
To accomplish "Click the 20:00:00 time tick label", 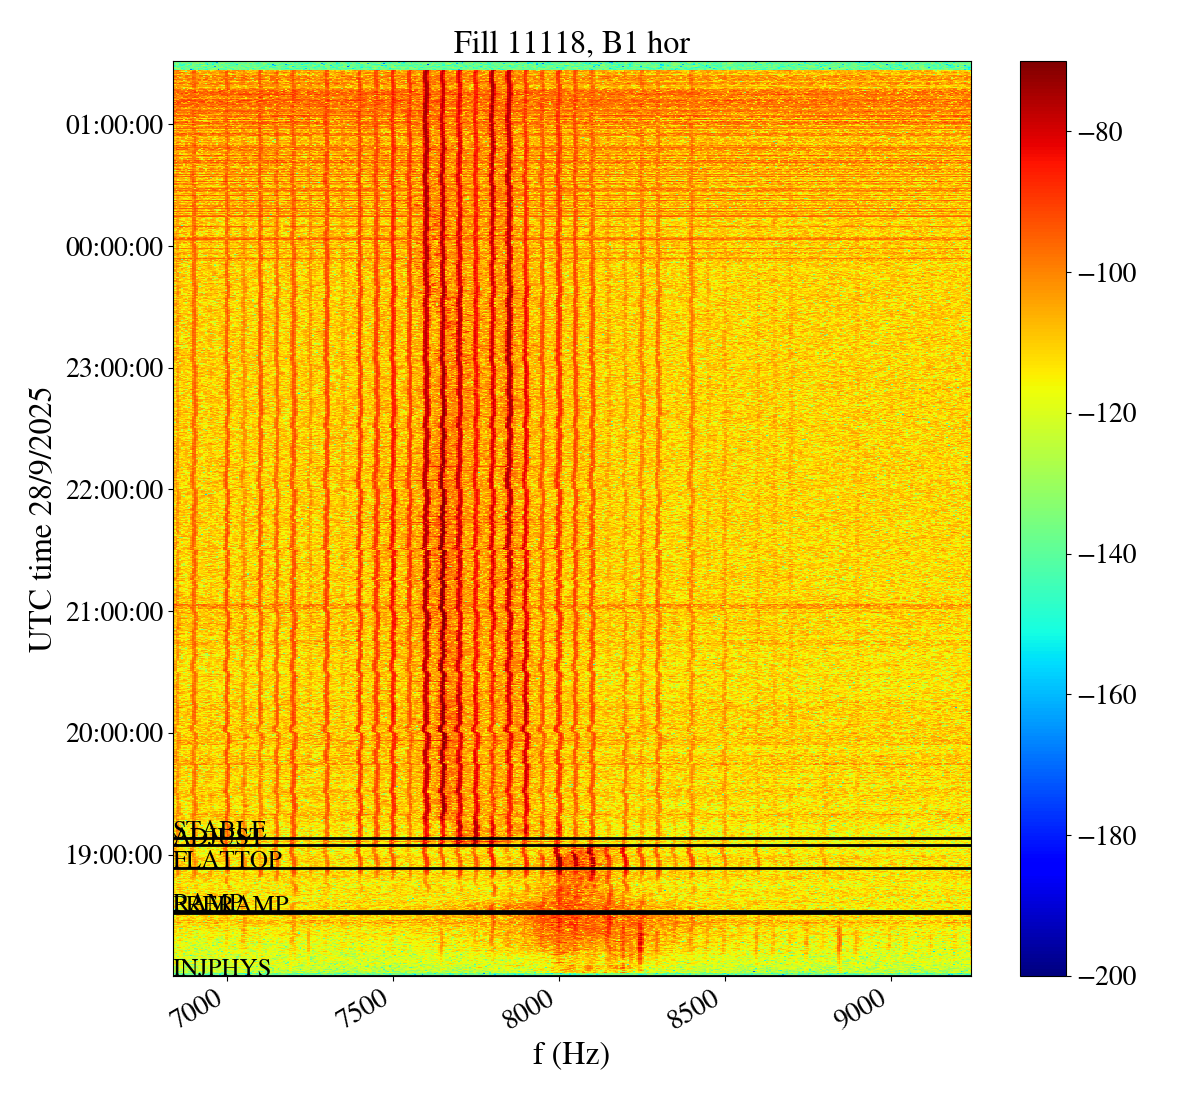I will coord(114,733).
